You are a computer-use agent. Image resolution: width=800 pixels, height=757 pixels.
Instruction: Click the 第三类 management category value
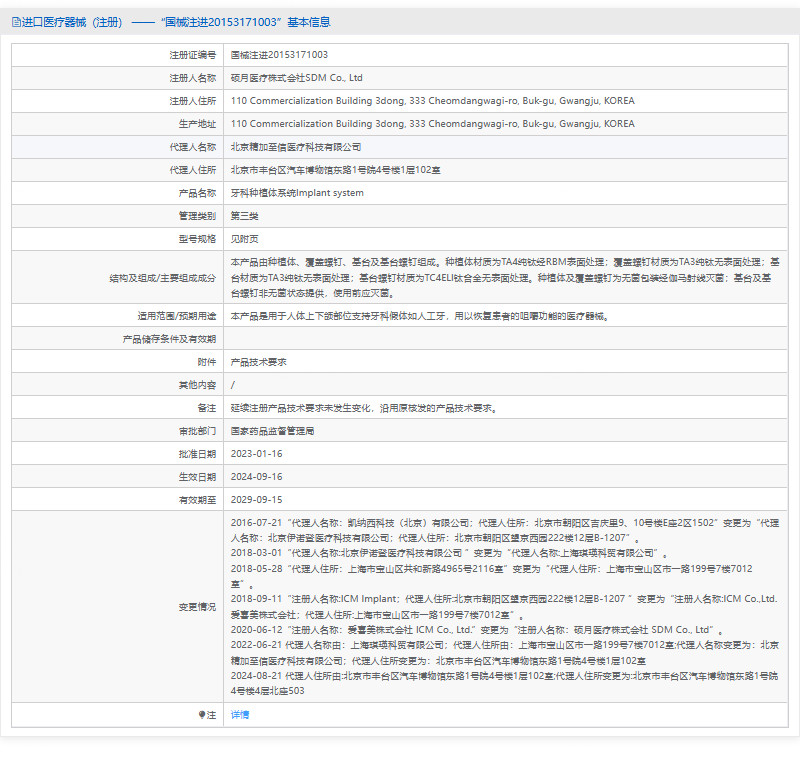tap(244, 216)
